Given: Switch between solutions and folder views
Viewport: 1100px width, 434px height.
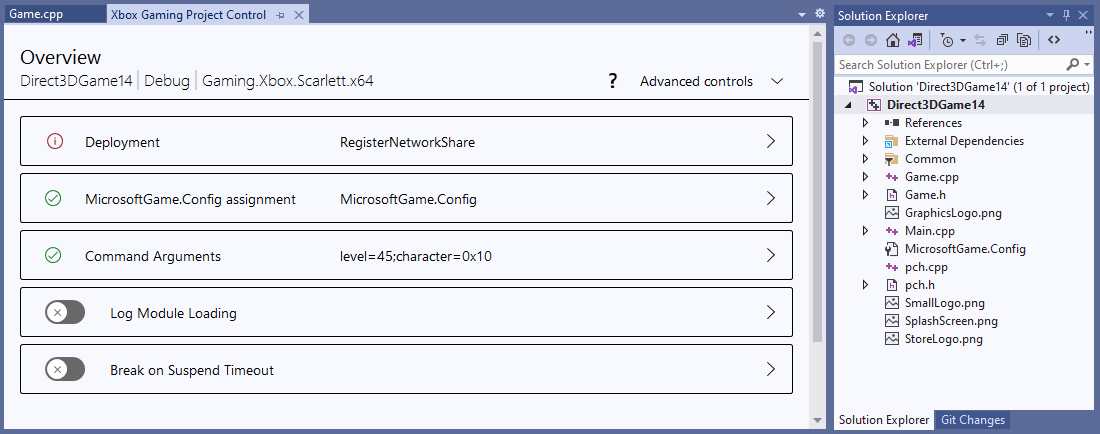Looking at the screenshot, I should [915, 41].
